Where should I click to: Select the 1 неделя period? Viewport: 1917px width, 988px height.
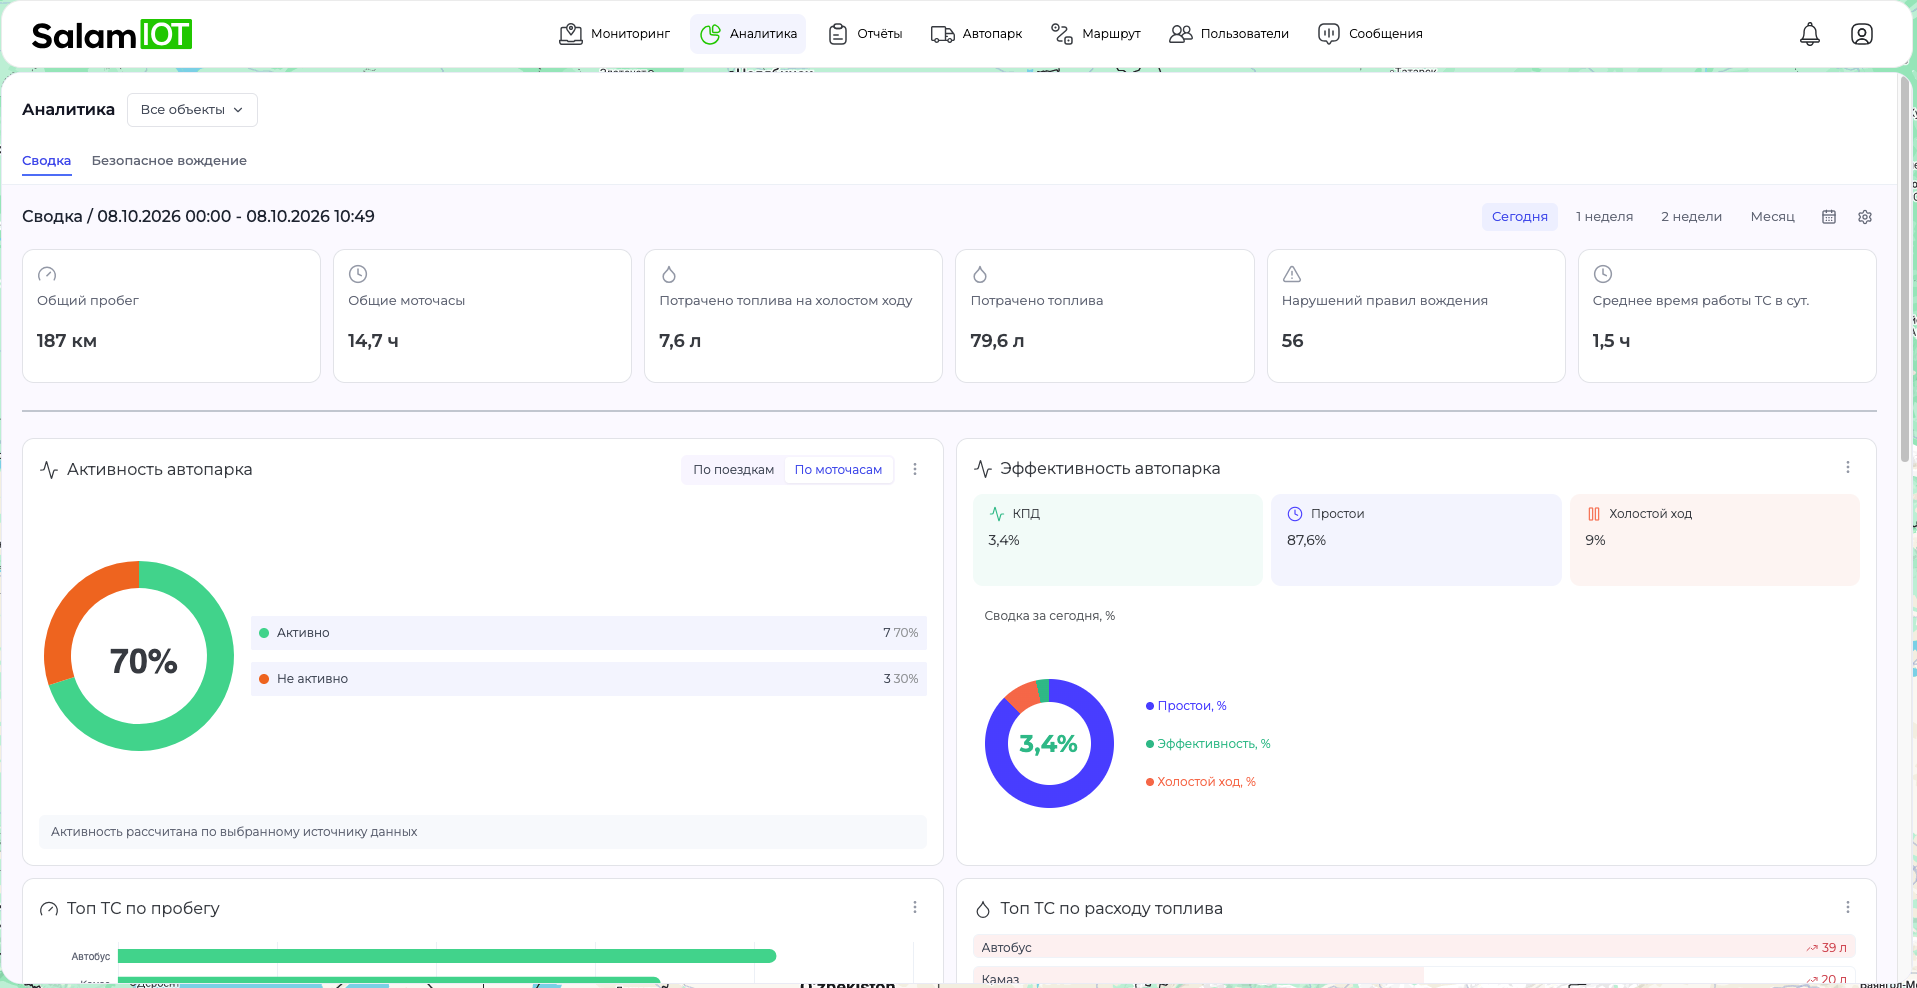click(x=1604, y=217)
